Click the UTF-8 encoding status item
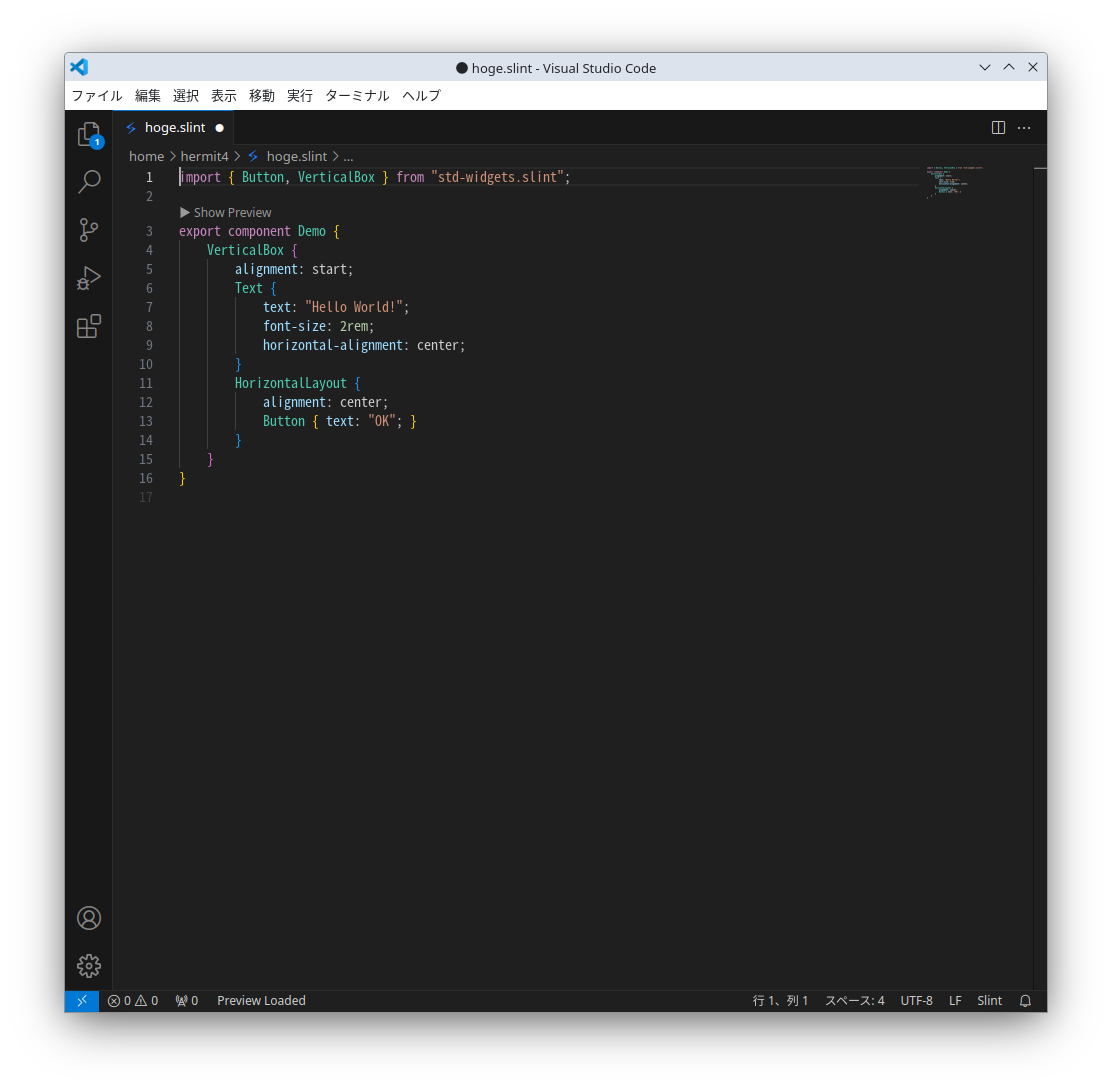 (x=917, y=1000)
